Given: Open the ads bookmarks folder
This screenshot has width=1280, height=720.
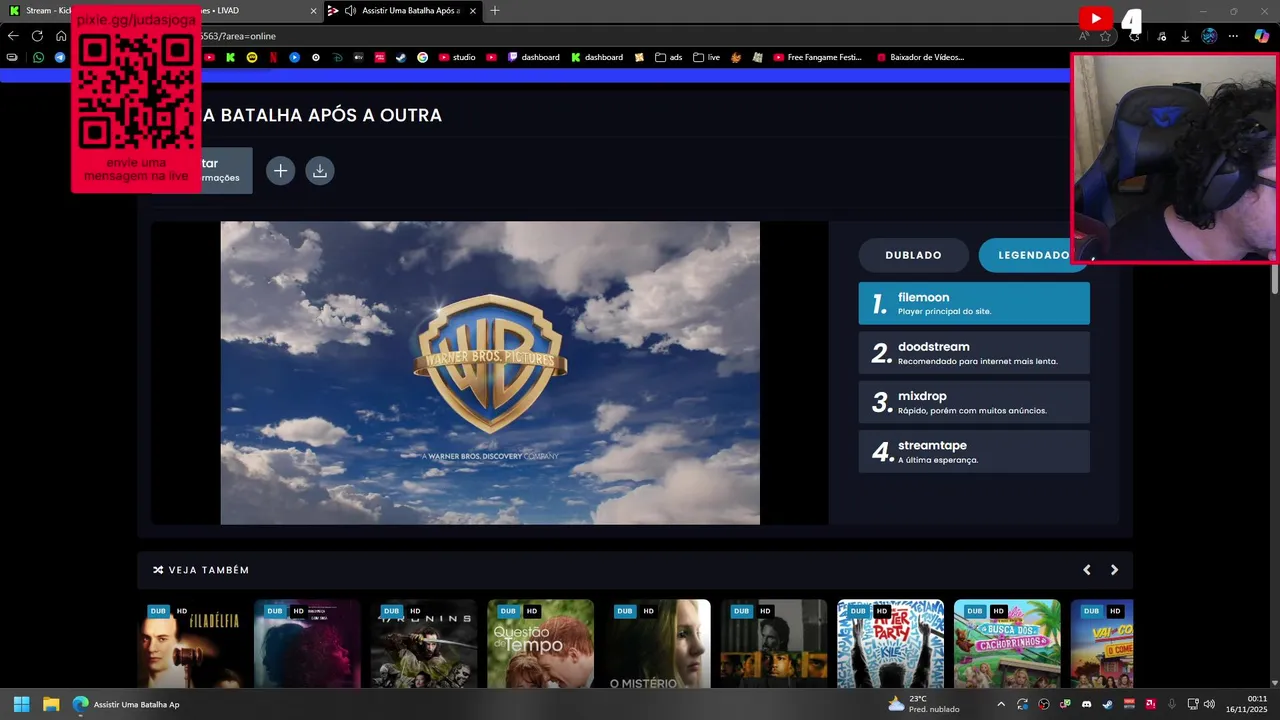Looking at the screenshot, I should 669,57.
